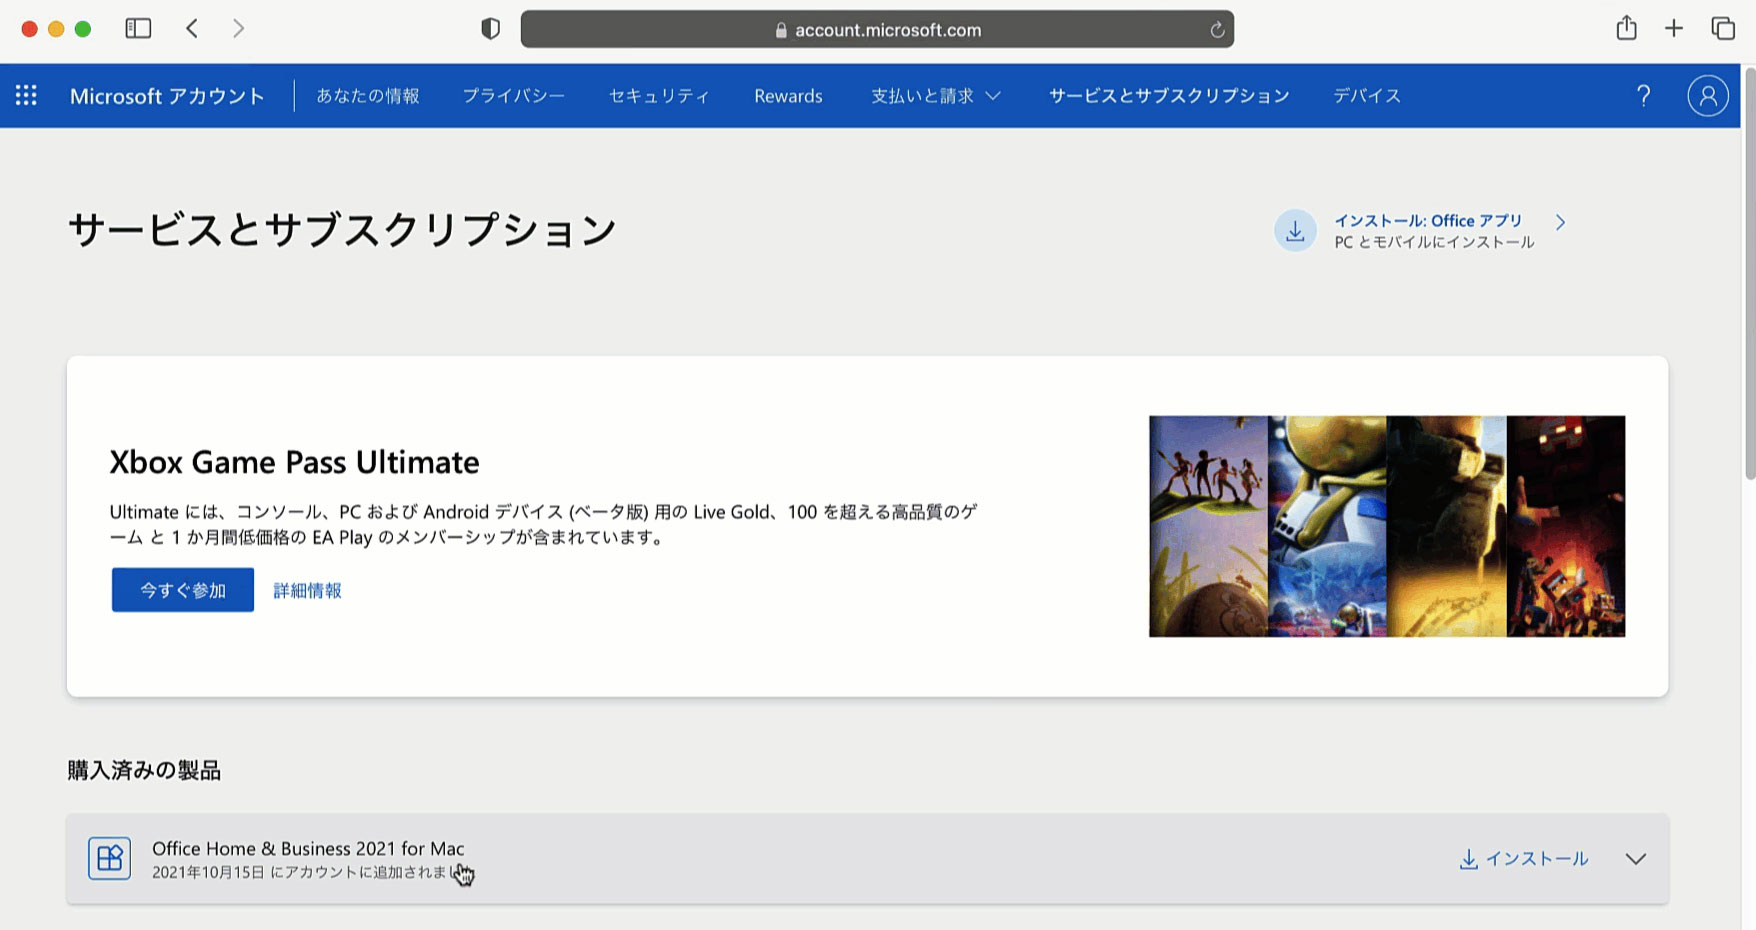Open the privacy report shield icon
This screenshot has width=1756, height=930.
click(x=490, y=29)
